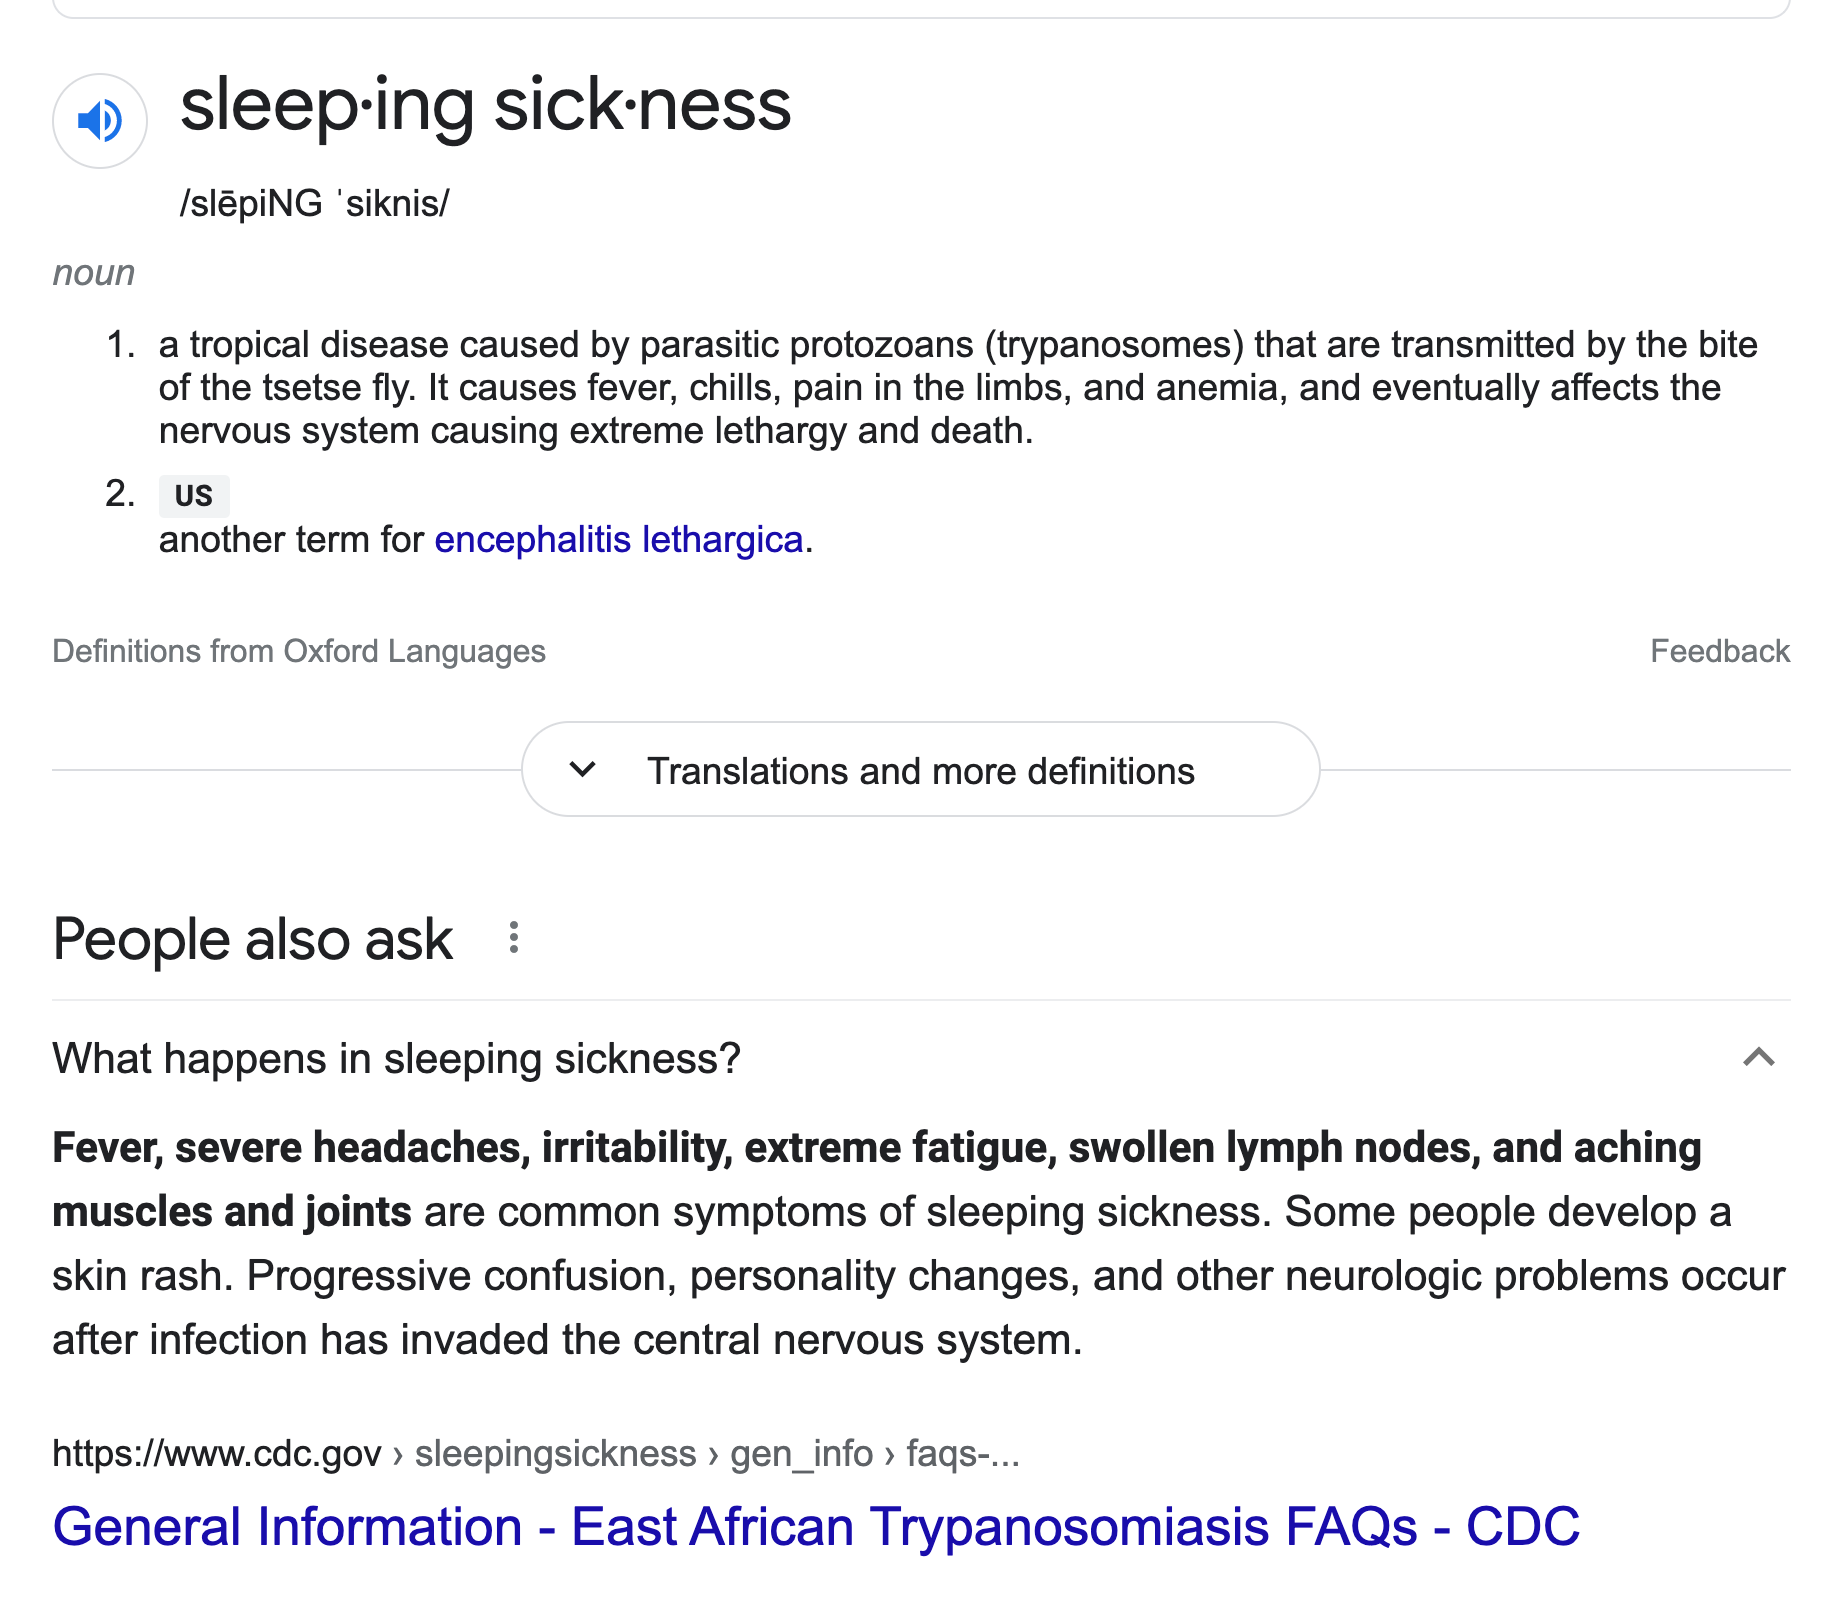Click the US region label
This screenshot has height=1606, width=1840.
(x=193, y=496)
